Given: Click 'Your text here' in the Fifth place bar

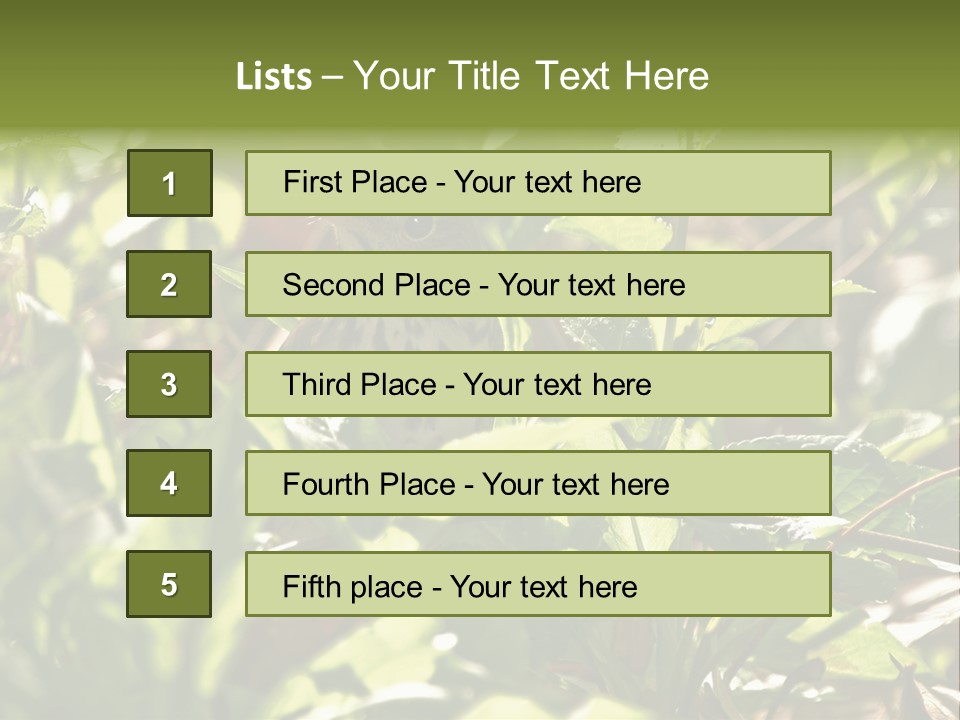Looking at the screenshot, I should click(x=543, y=586).
